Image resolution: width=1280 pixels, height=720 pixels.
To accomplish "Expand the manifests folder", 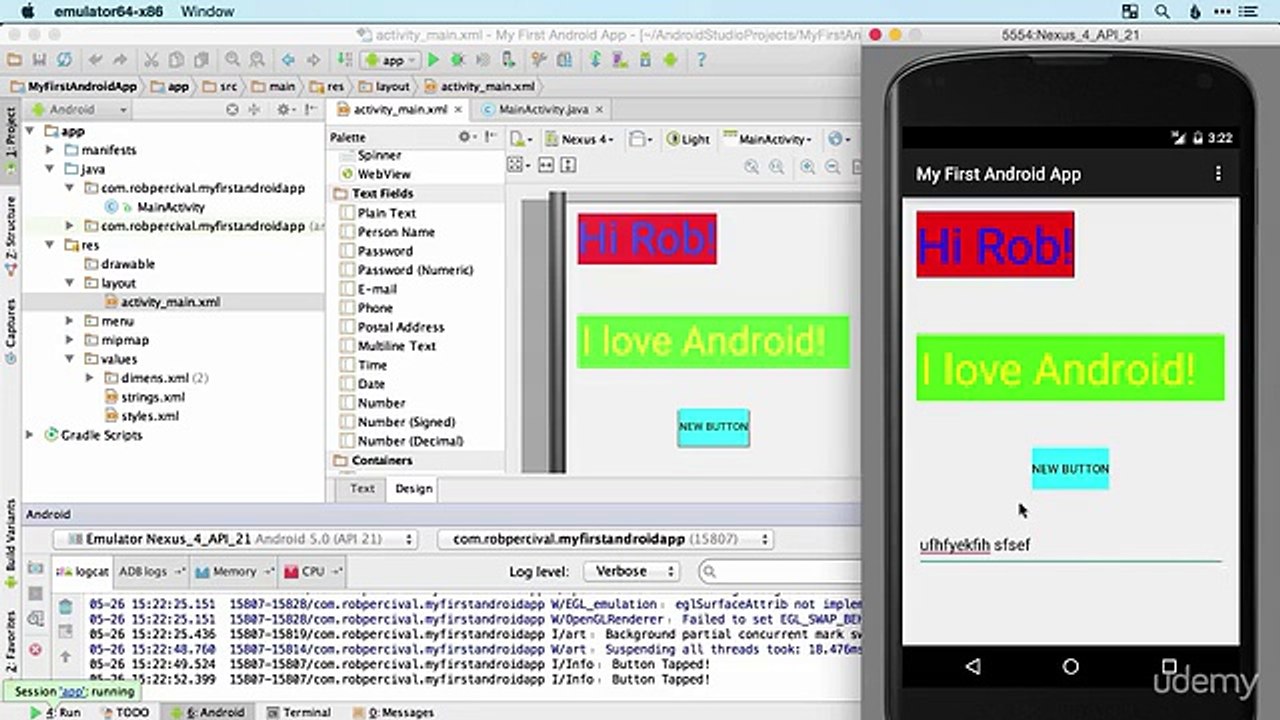I will 49,150.
